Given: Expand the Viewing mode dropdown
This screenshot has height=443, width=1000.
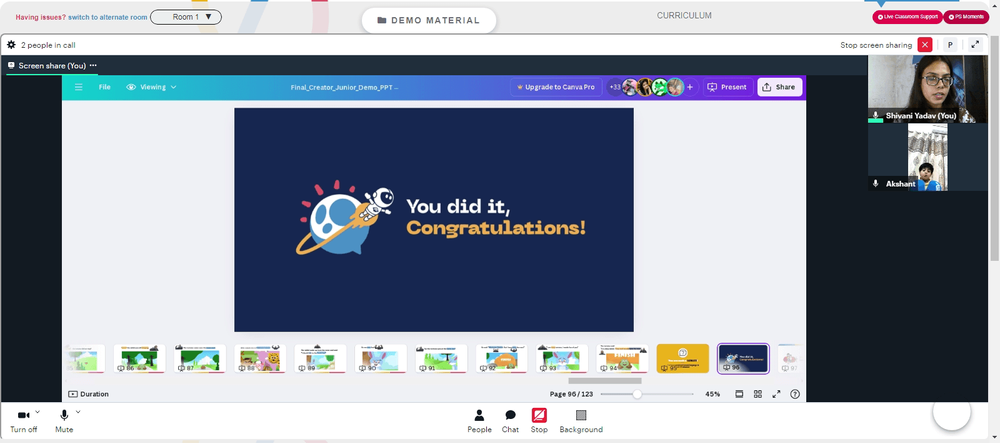Looking at the screenshot, I should point(151,87).
